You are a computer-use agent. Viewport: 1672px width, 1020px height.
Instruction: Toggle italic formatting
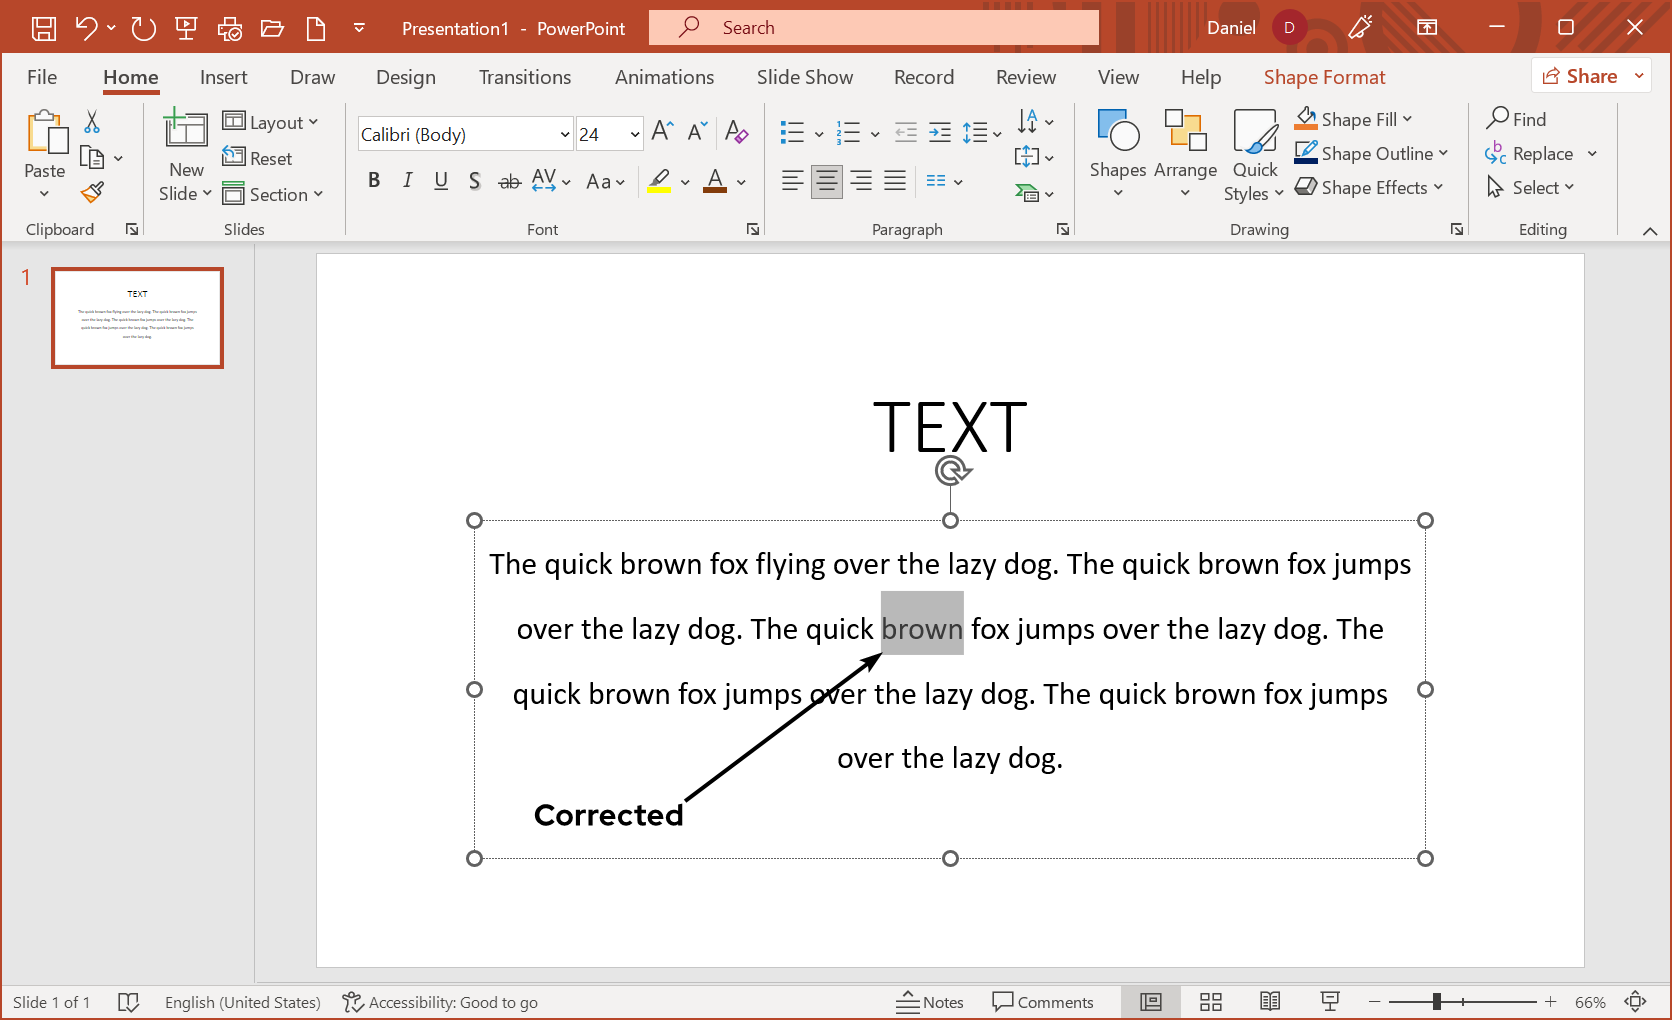coord(407,180)
